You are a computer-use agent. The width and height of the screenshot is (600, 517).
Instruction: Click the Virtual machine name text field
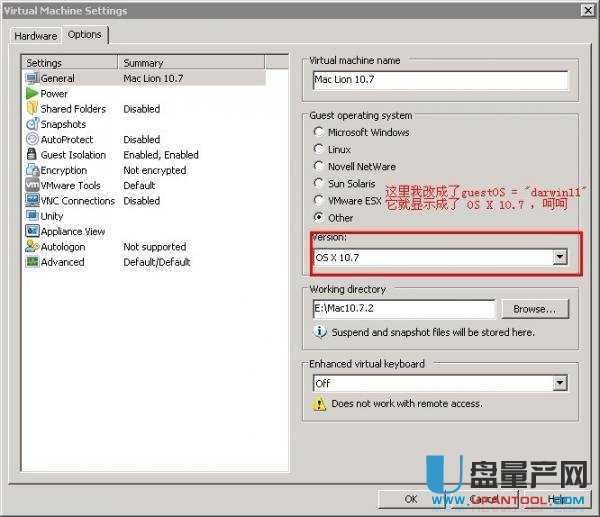click(439, 80)
